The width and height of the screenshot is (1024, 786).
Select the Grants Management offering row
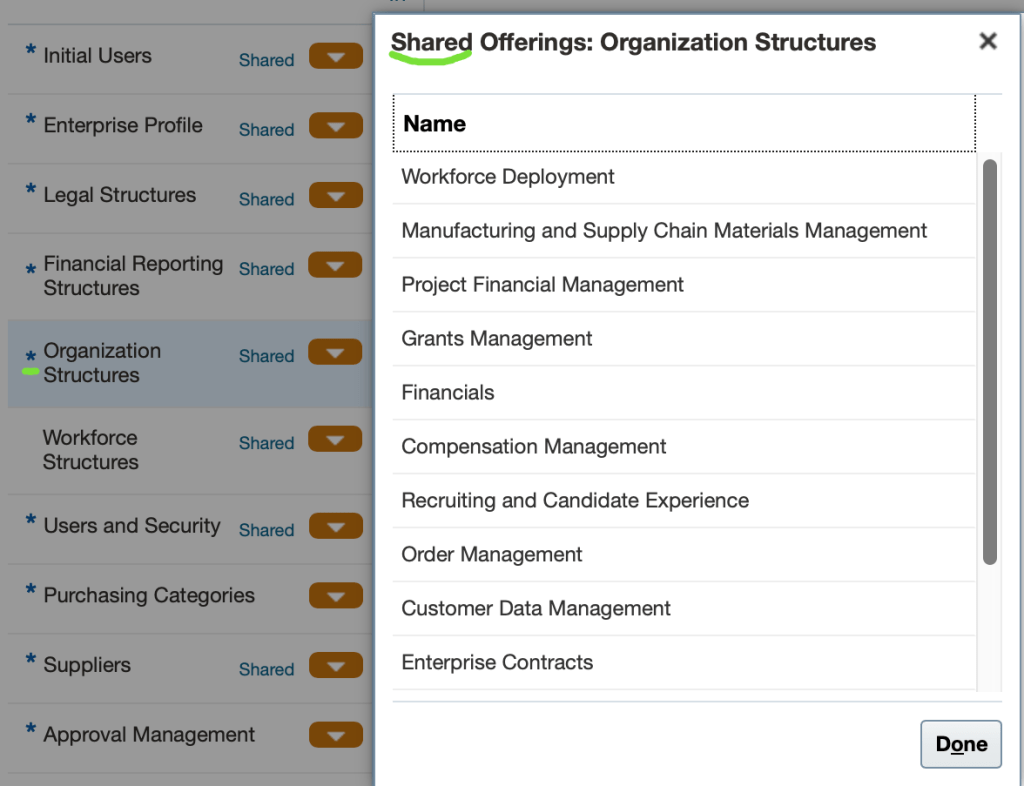pos(497,339)
